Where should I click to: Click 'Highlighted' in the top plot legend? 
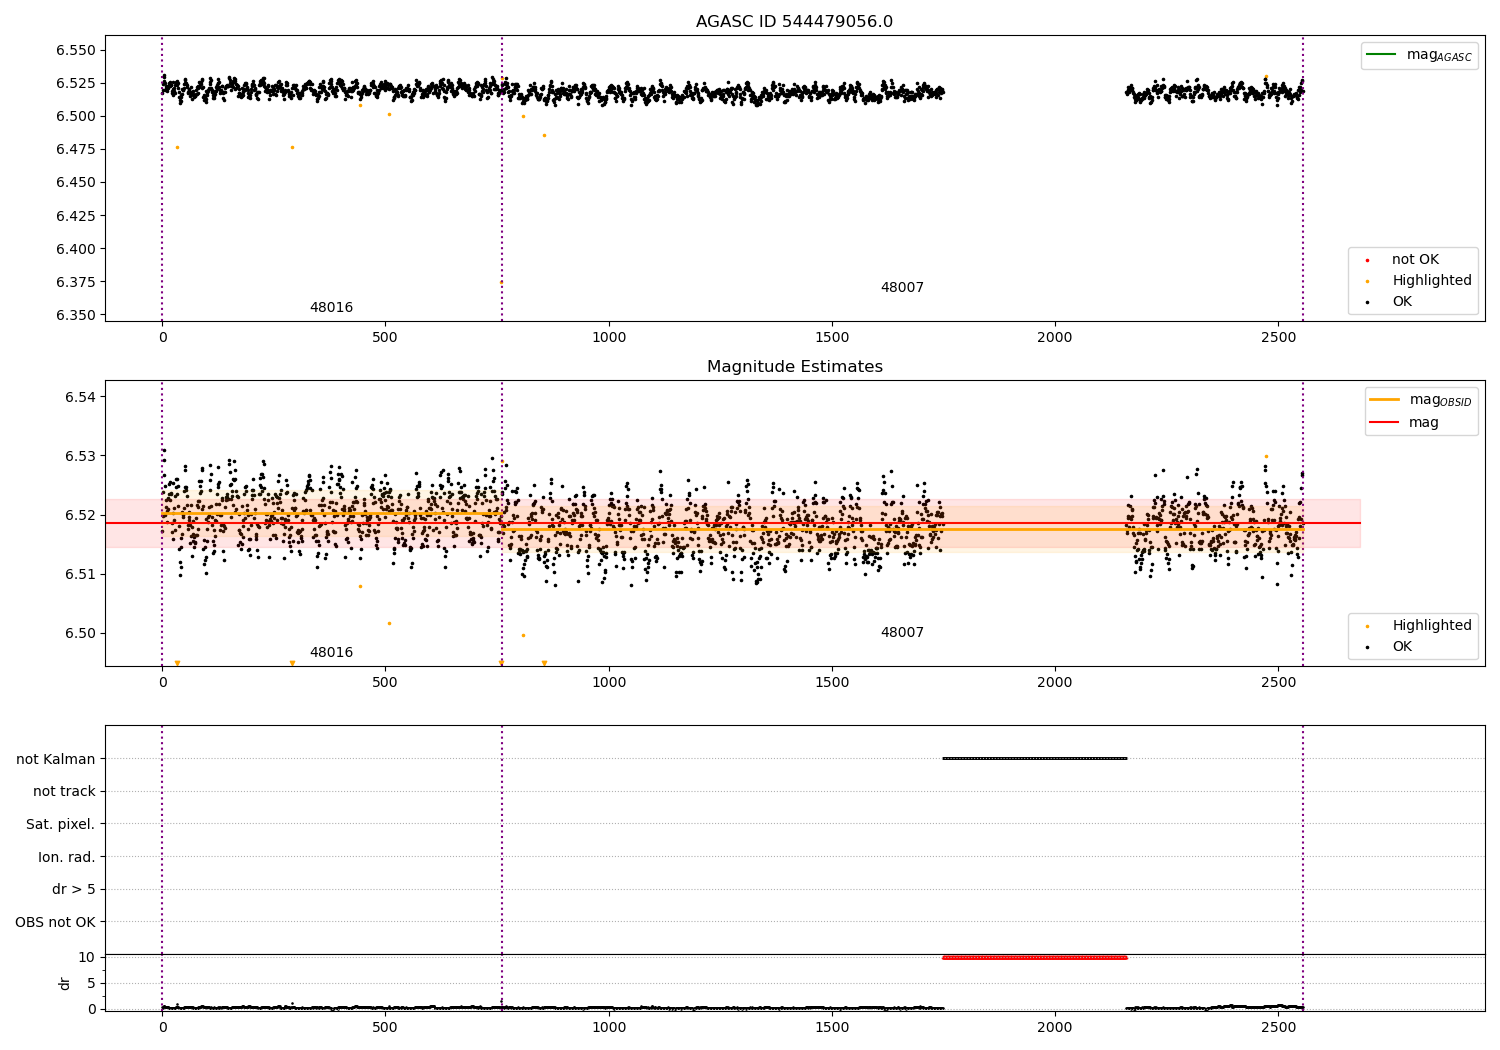[1431, 281]
